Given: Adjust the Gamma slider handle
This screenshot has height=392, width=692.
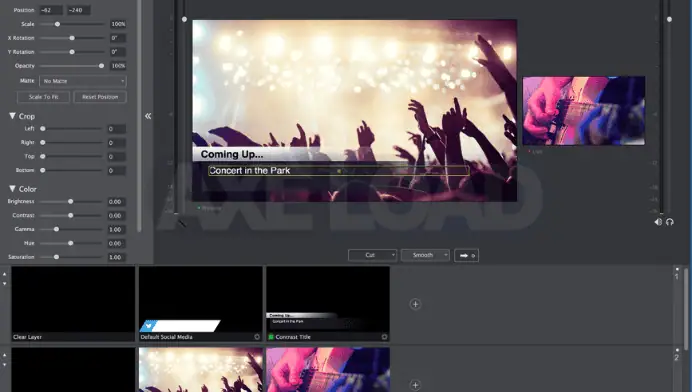Looking at the screenshot, I should click(x=56, y=229).
